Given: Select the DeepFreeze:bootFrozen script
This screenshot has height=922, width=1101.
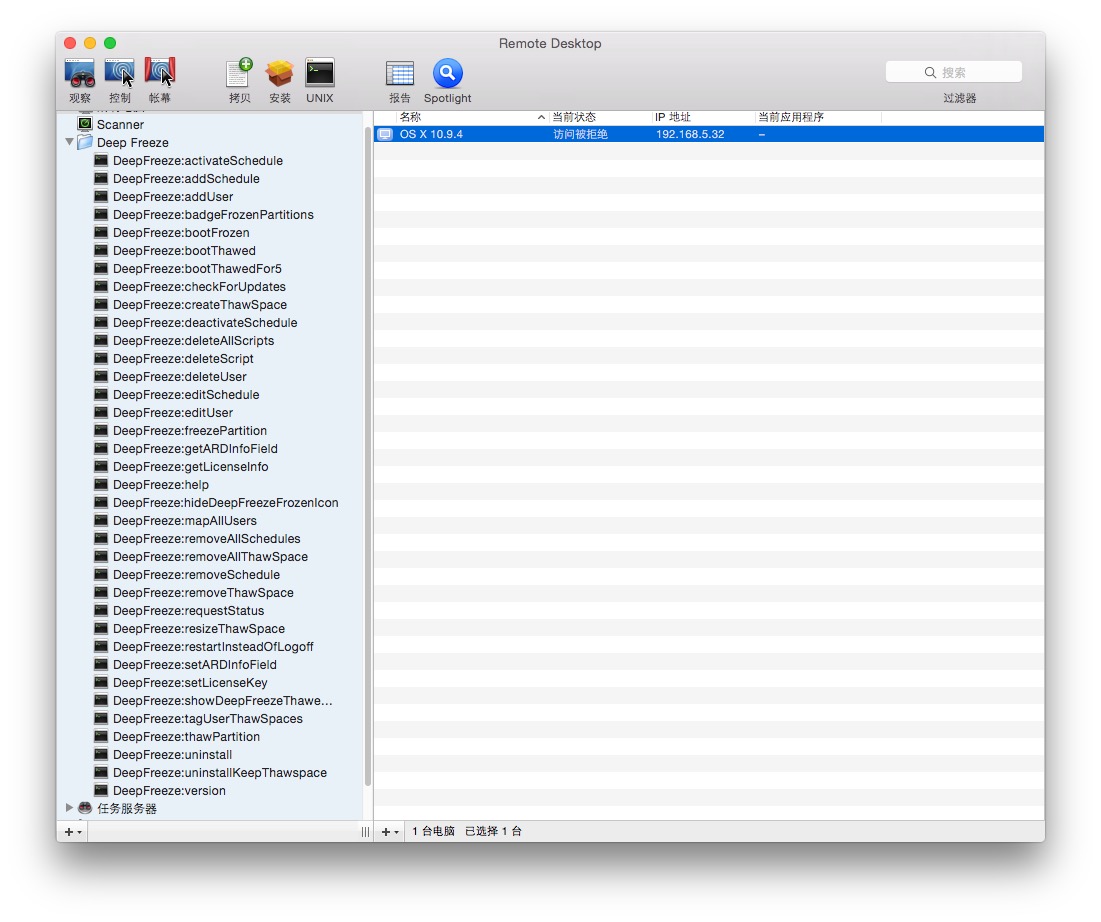Looking at the screenshot, I should pyautogui.click(x=181, y=233).
